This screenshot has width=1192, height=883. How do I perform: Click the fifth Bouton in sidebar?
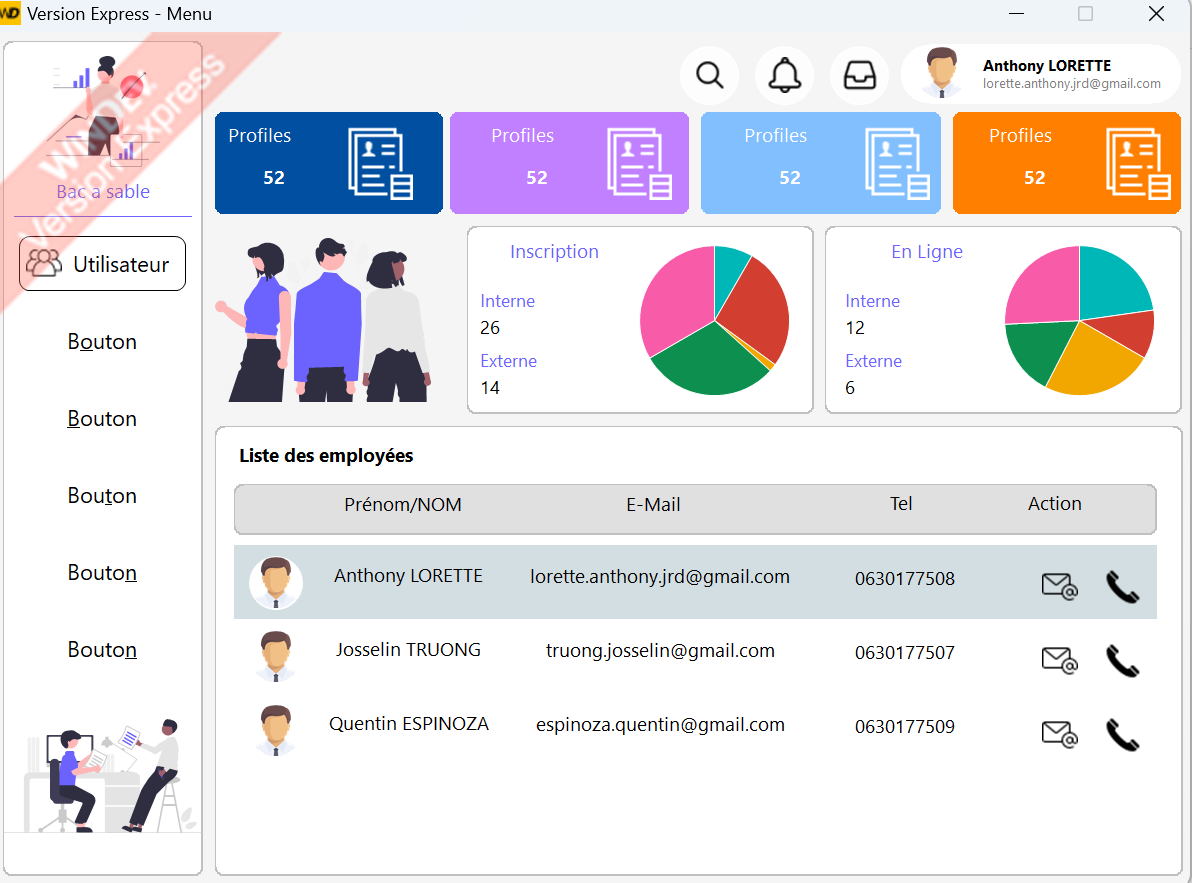[102, 650]
